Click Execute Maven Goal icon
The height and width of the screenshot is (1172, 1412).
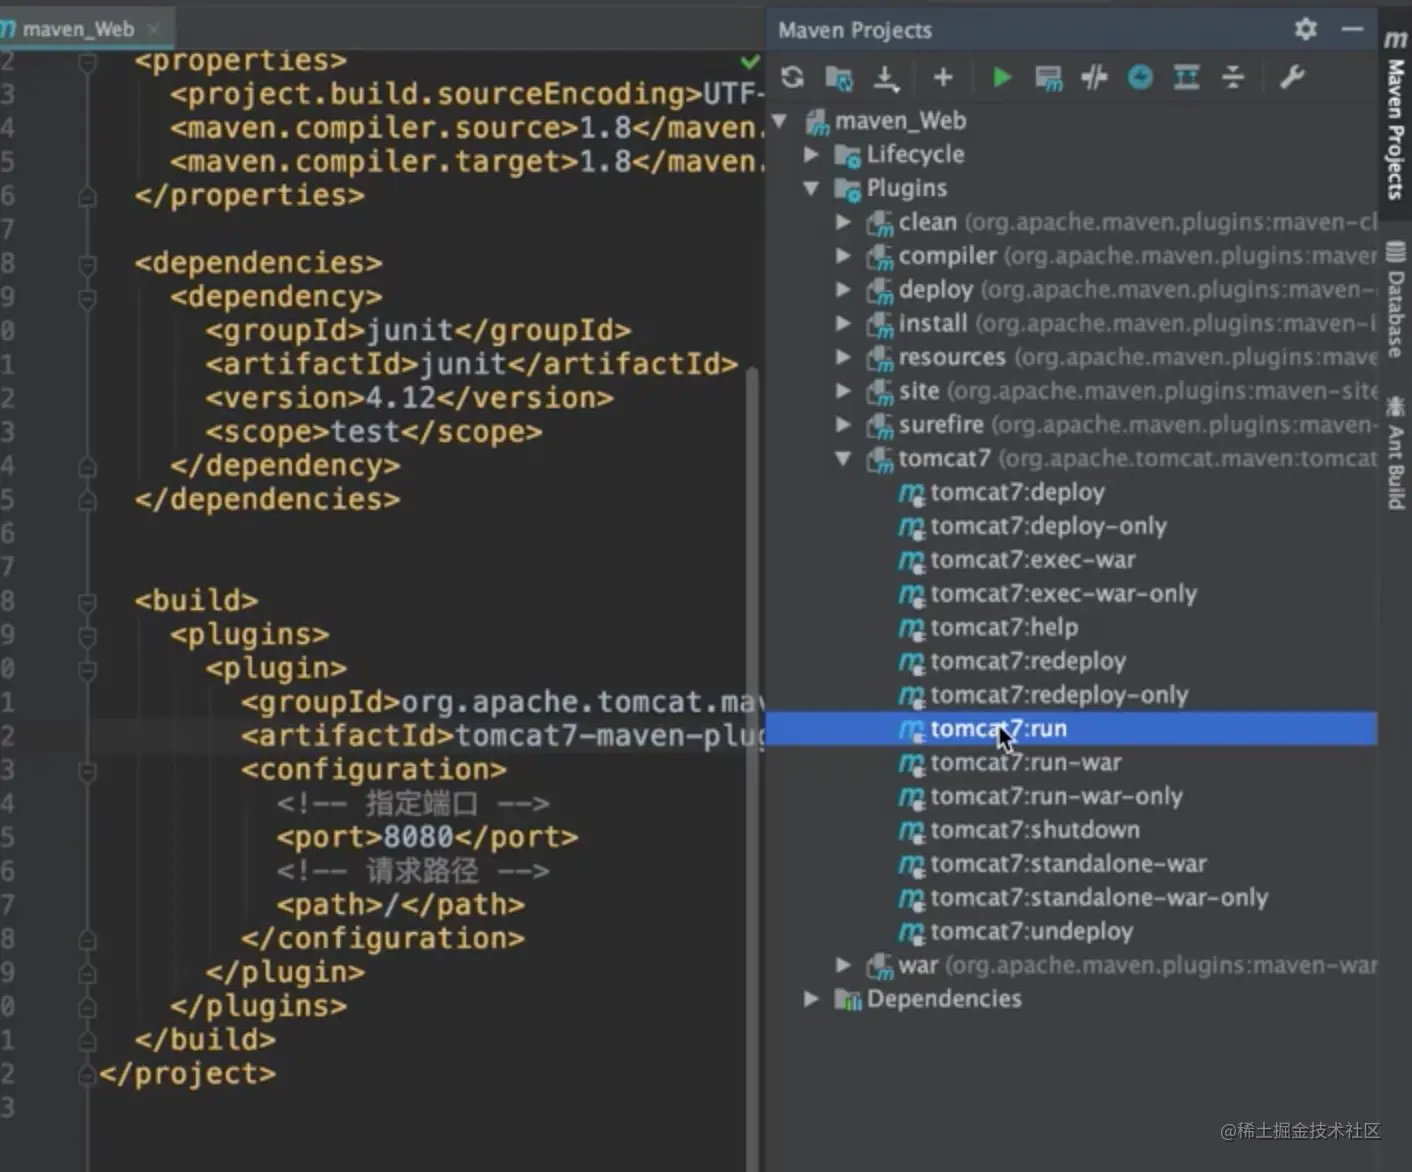(x=1048, y=78)
